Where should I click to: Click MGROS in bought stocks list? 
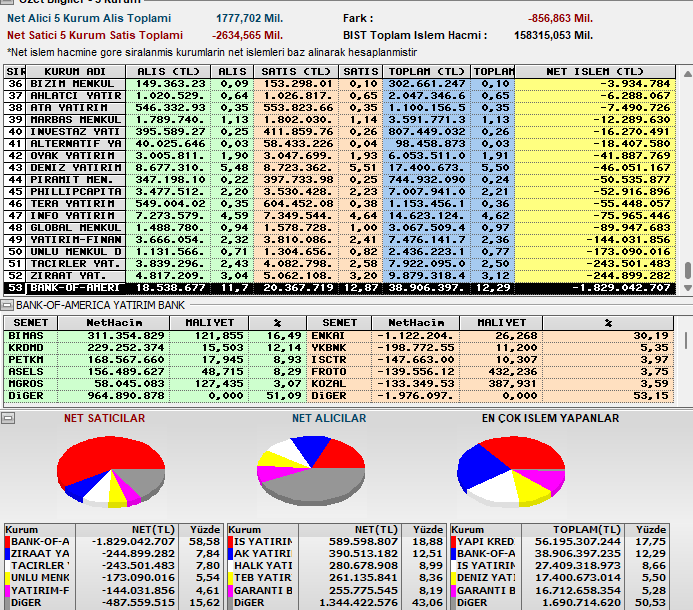pyautogui.click(x=26, y=384)
